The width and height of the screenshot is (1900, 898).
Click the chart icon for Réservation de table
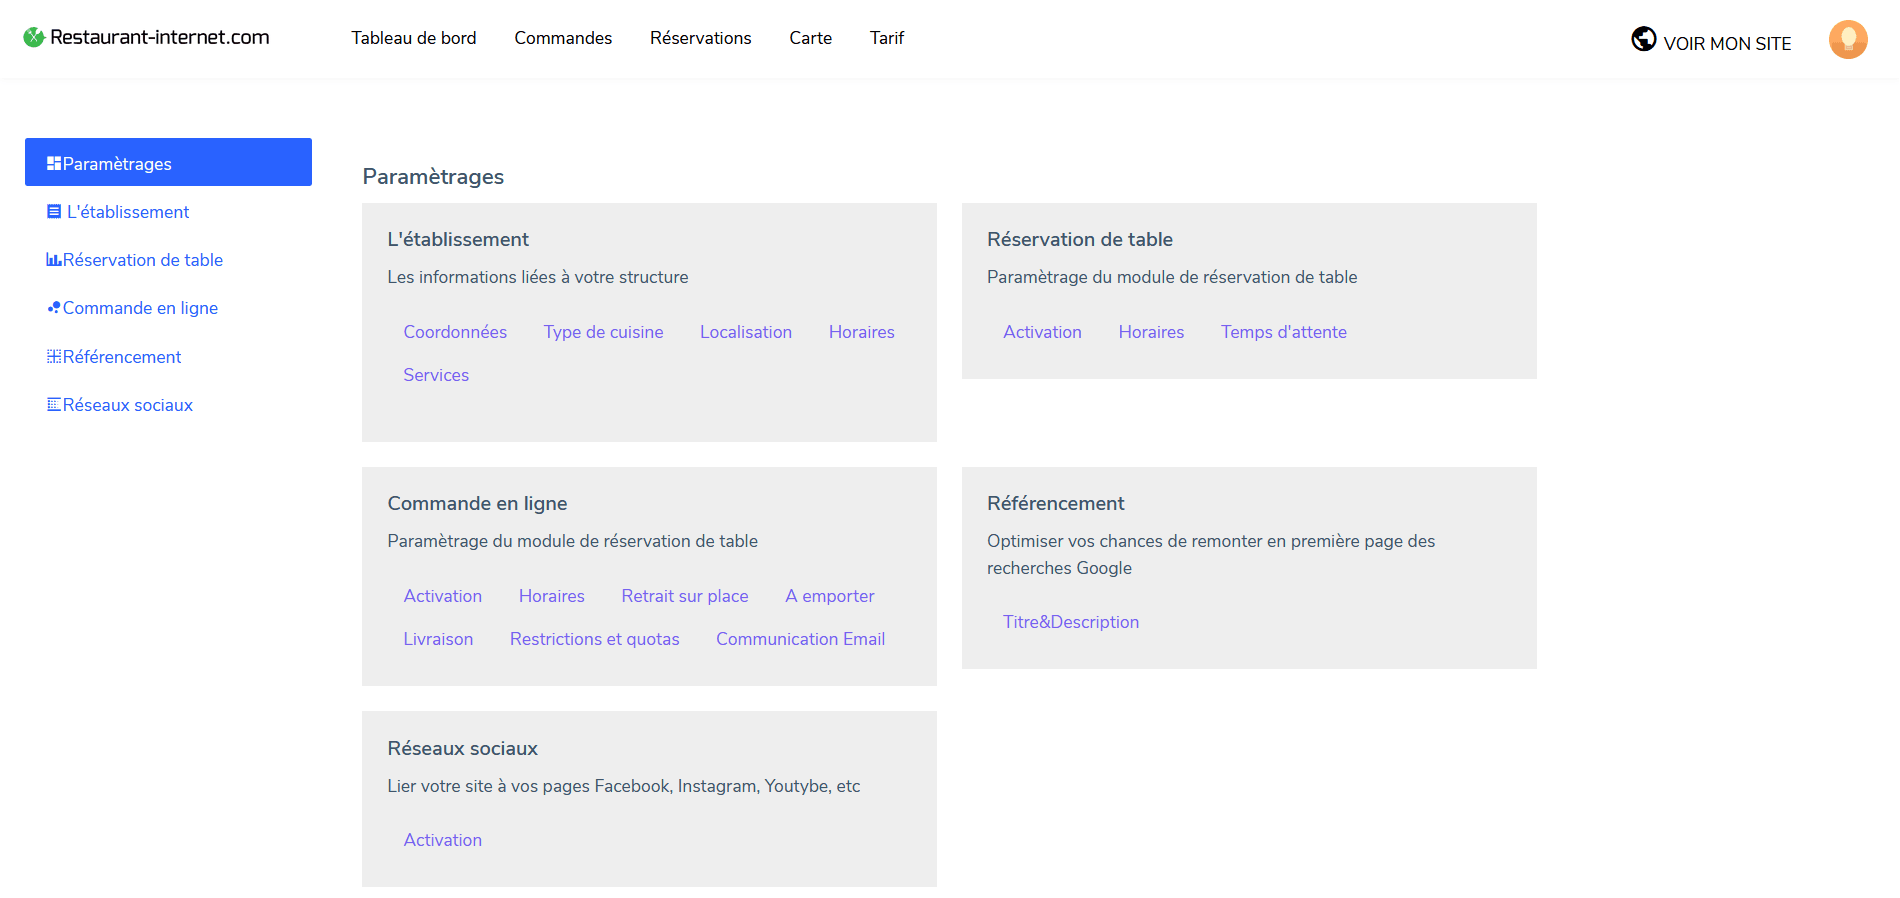pyautogui.click(x=54, y=260)
